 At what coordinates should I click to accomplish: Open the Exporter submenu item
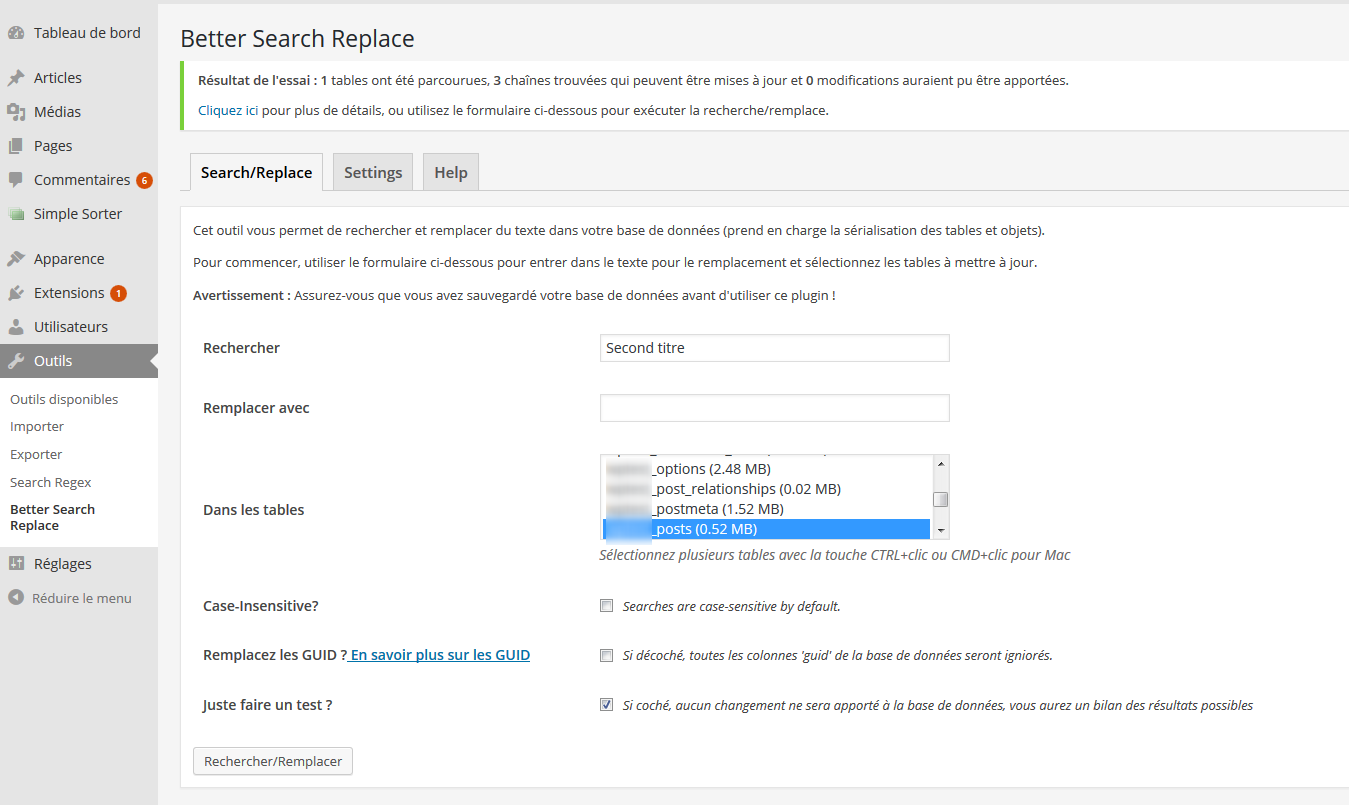pyautogui.click(x=36, y=454)
